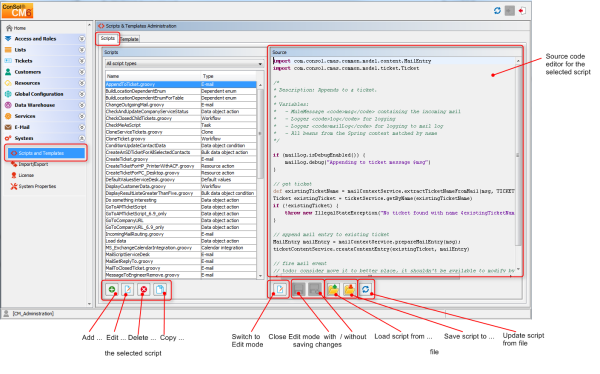Expand the Global Configuration section
Screen dimensions: 600x374
(82, 94)
